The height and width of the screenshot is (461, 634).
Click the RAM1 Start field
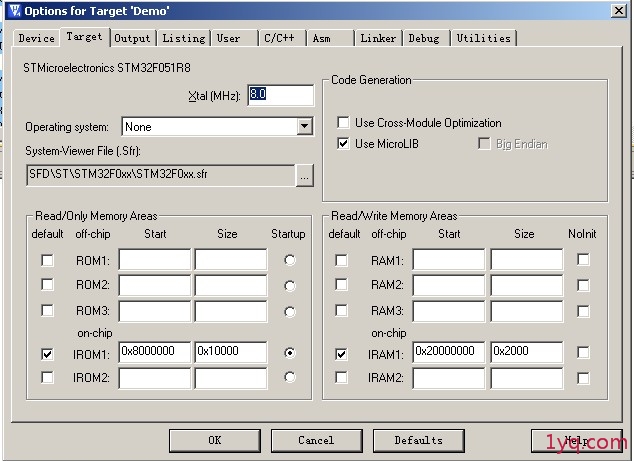coord(448,260)
